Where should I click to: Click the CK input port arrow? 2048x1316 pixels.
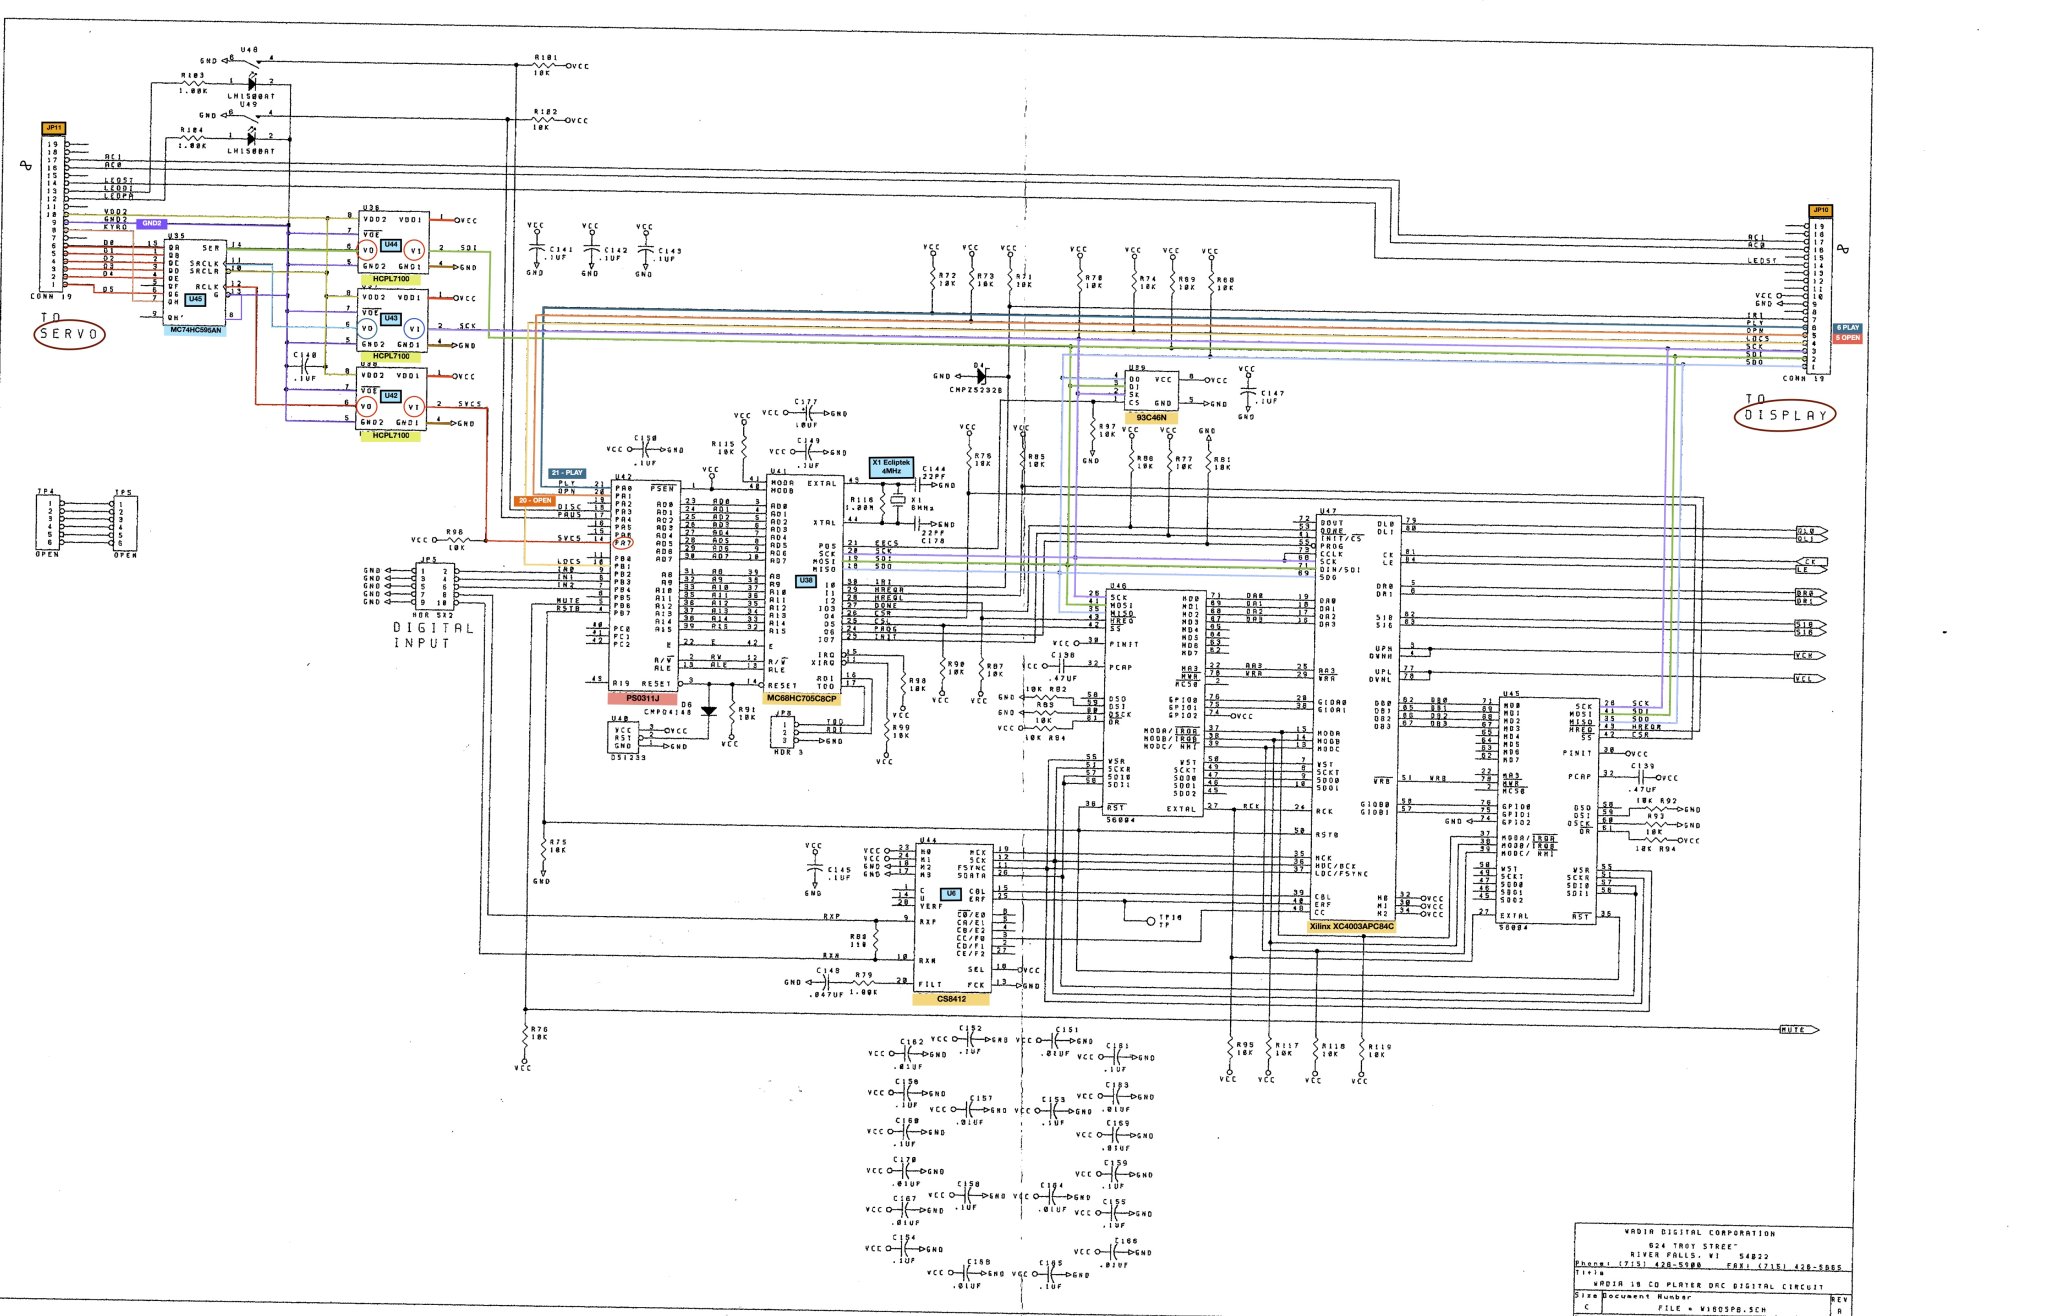point(1813,562)
